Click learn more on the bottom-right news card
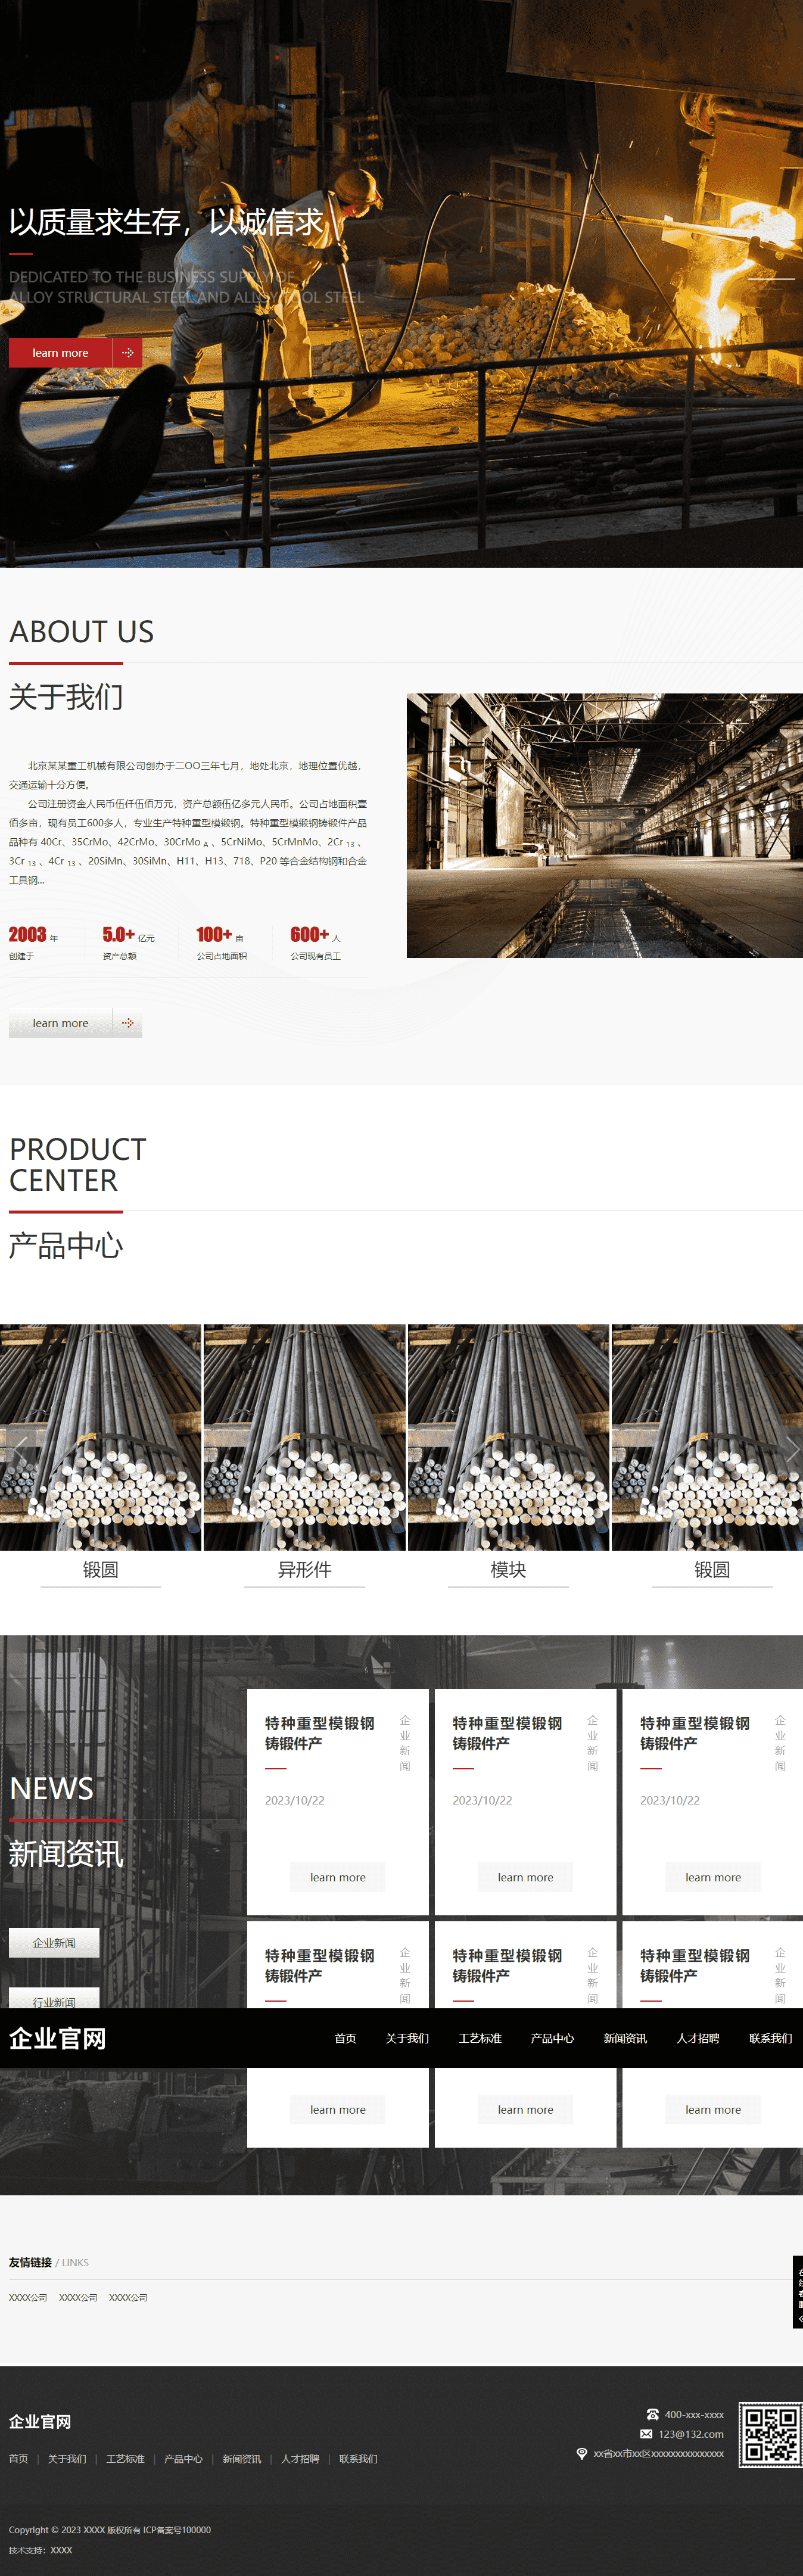The width and height of the screenshot is (803, 2576). [713, 2109]
